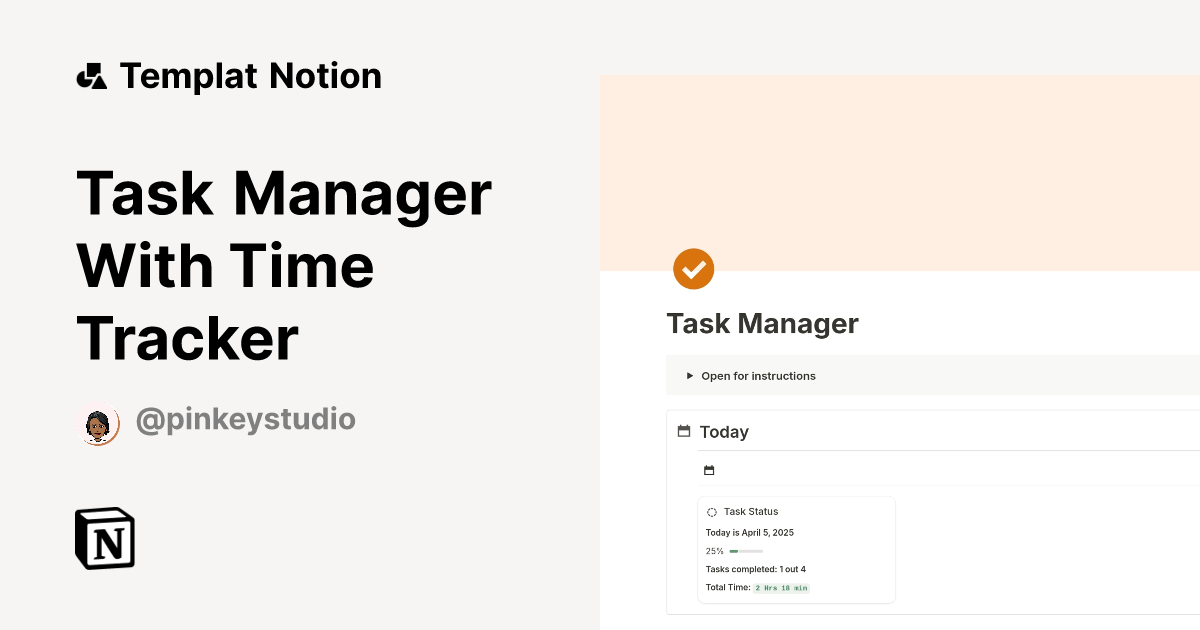Select the calendar icon beside Today
This screenshot has width=1200, height=630.
click(x=684, y=430)
